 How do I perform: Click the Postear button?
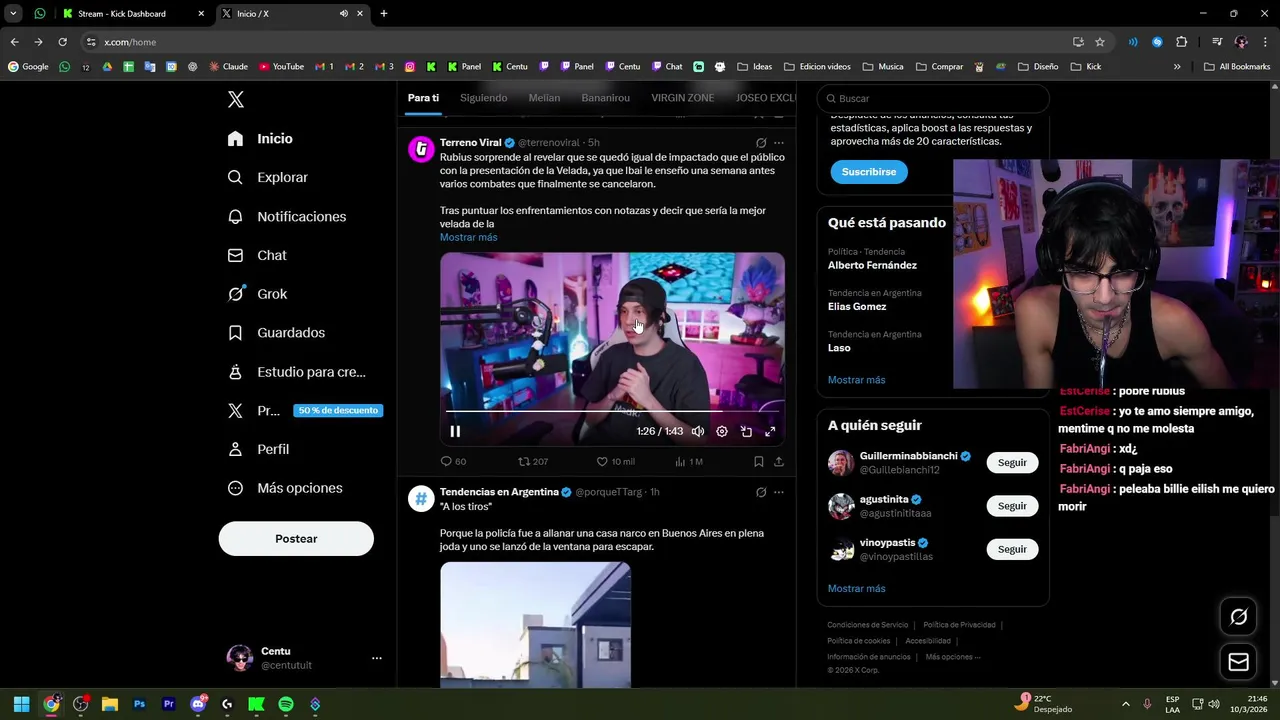(296, 539)
